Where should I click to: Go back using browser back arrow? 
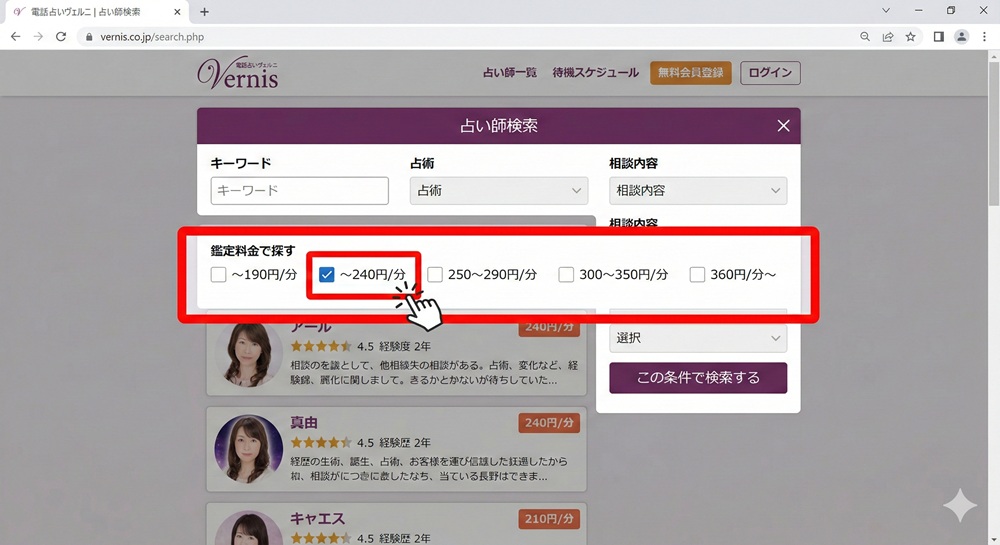pos(15,37)
